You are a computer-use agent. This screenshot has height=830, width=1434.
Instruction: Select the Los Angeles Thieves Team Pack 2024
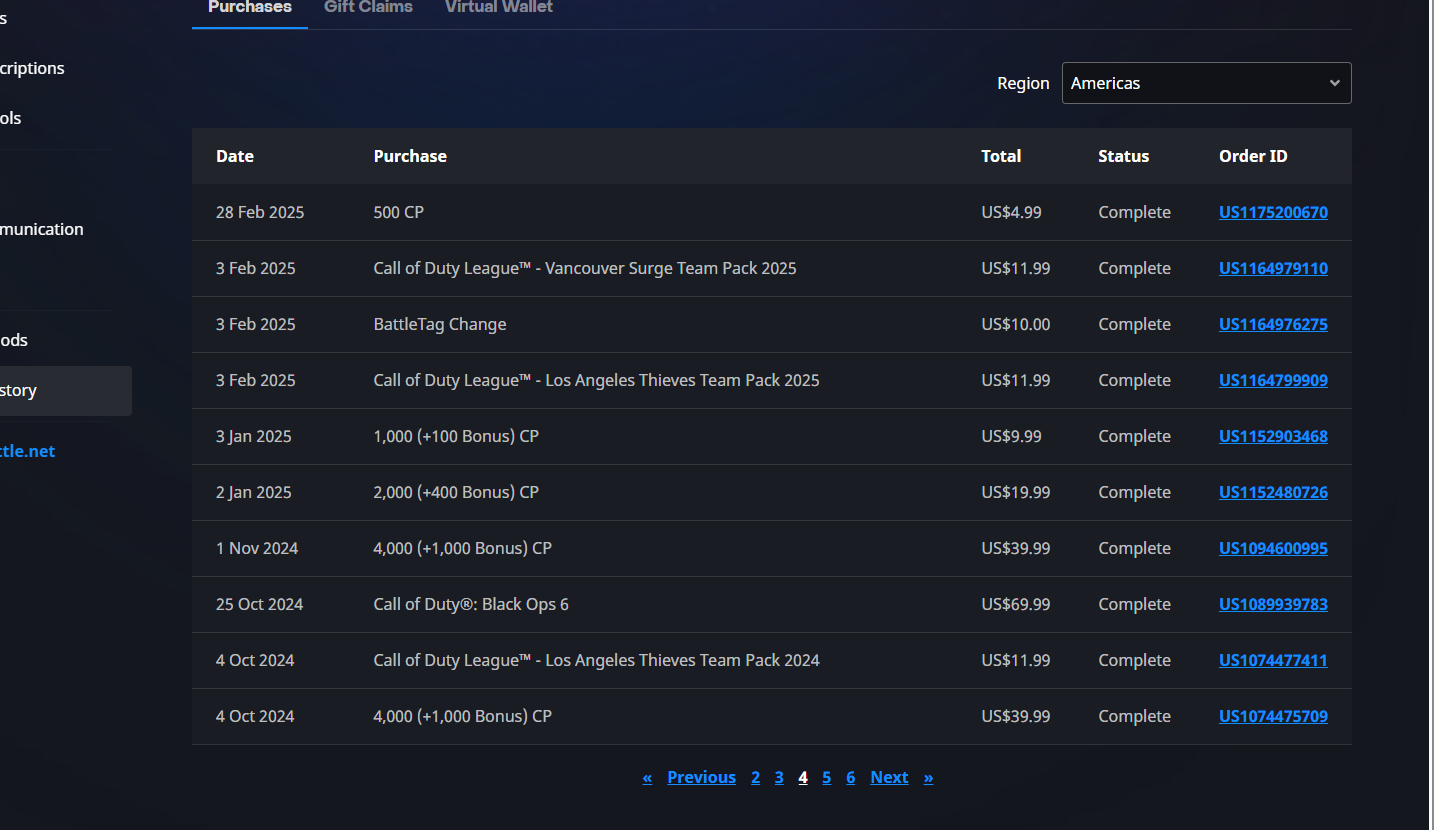[x=596, y=660]
